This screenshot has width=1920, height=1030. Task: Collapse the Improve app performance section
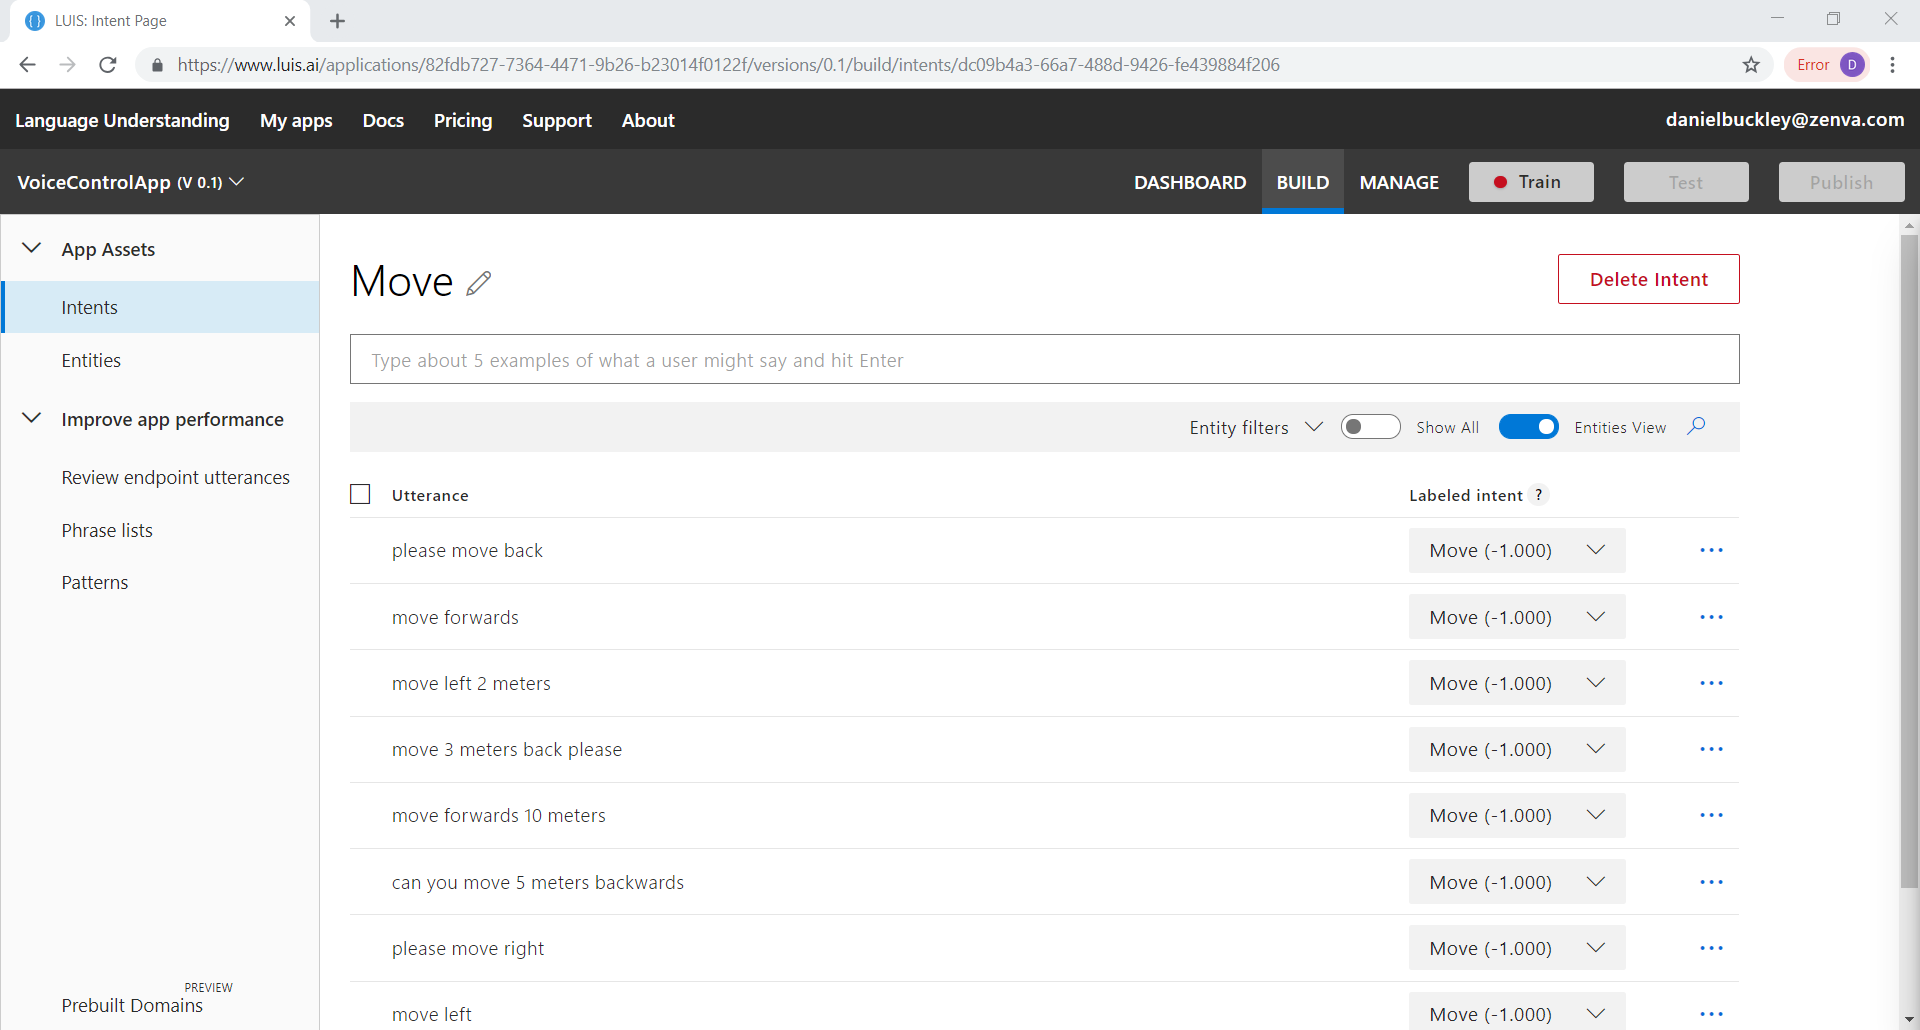click(32, 418)
